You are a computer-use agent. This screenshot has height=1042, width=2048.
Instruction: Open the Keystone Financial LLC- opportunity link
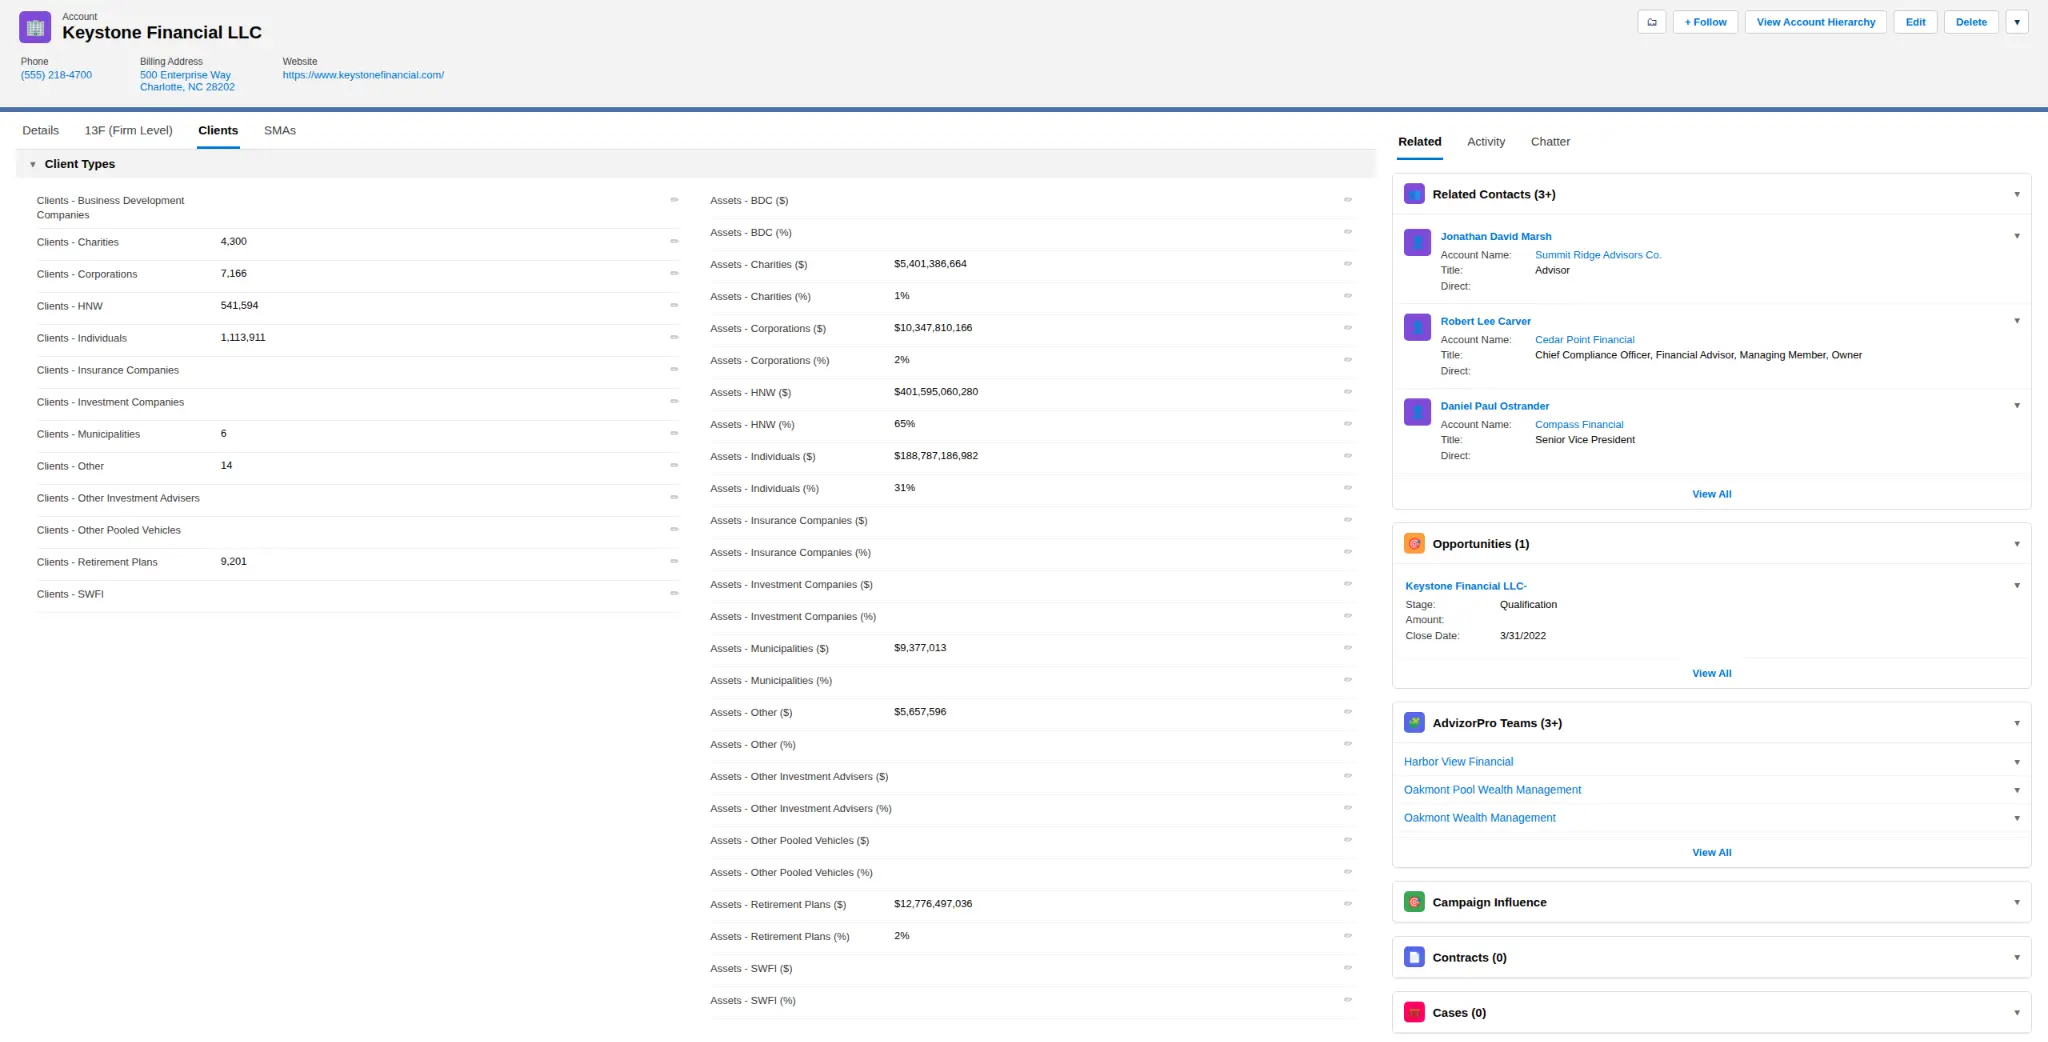(x=1466, y=586)
